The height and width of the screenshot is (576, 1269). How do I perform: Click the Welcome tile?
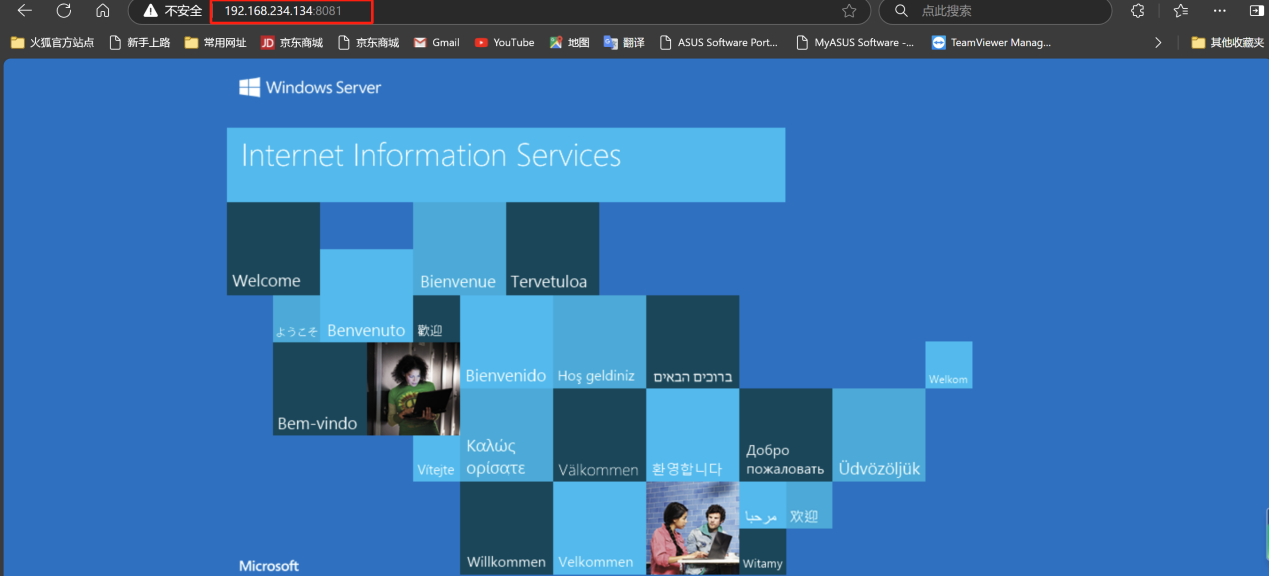click(273, 249)
